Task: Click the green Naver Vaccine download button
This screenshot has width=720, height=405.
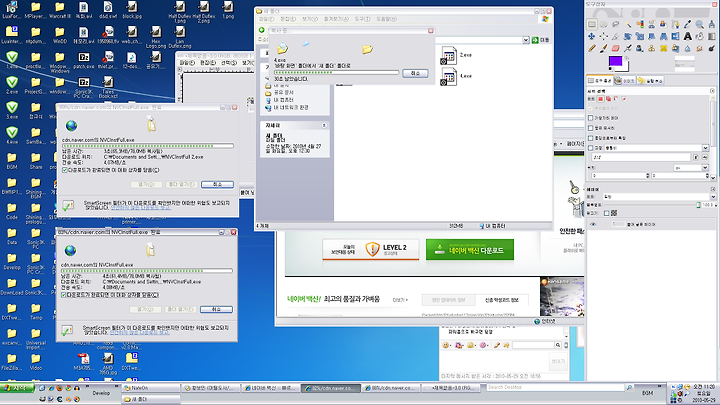Action: pyautogui.click(x=470, y=250)
